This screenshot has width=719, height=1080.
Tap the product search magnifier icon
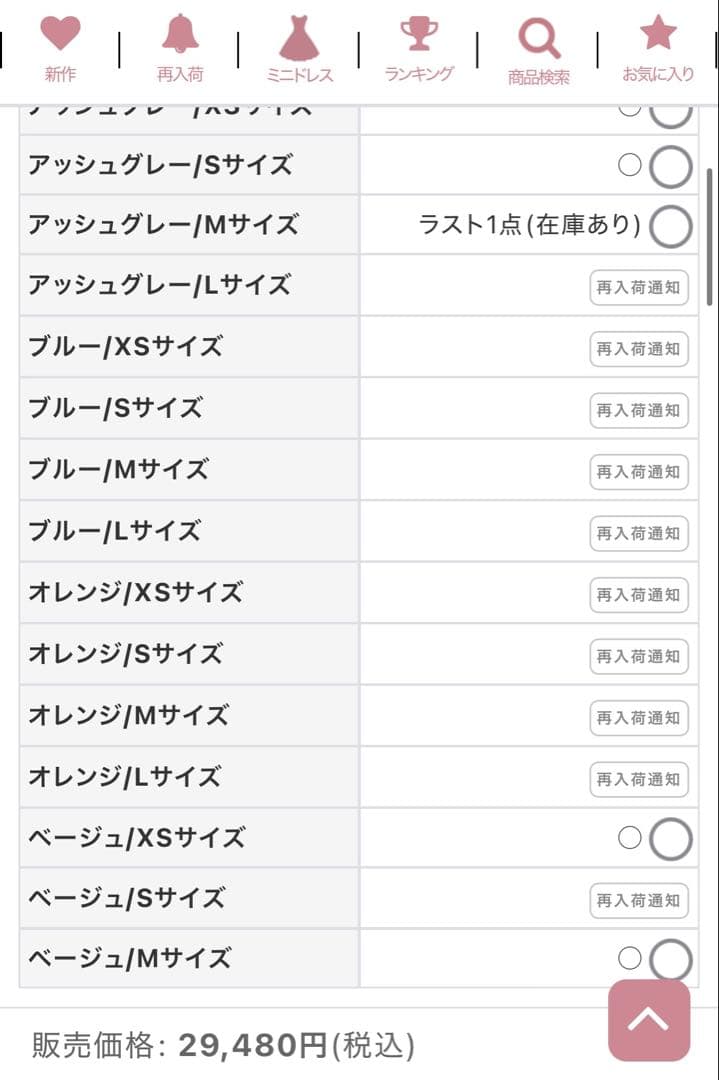(x=538, y=39)
